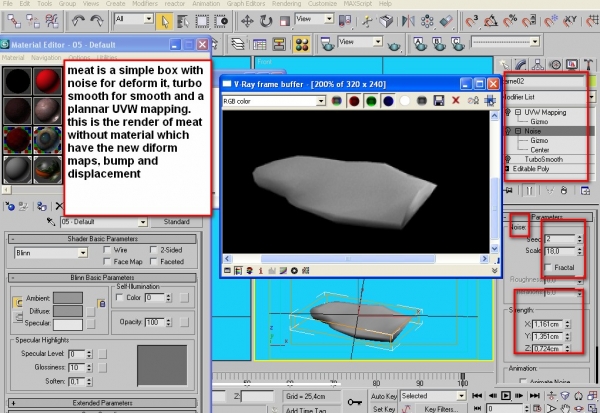Click the Auto Key button
The width and height of the screenshot is (600, 413).
(x=384, y=396)
